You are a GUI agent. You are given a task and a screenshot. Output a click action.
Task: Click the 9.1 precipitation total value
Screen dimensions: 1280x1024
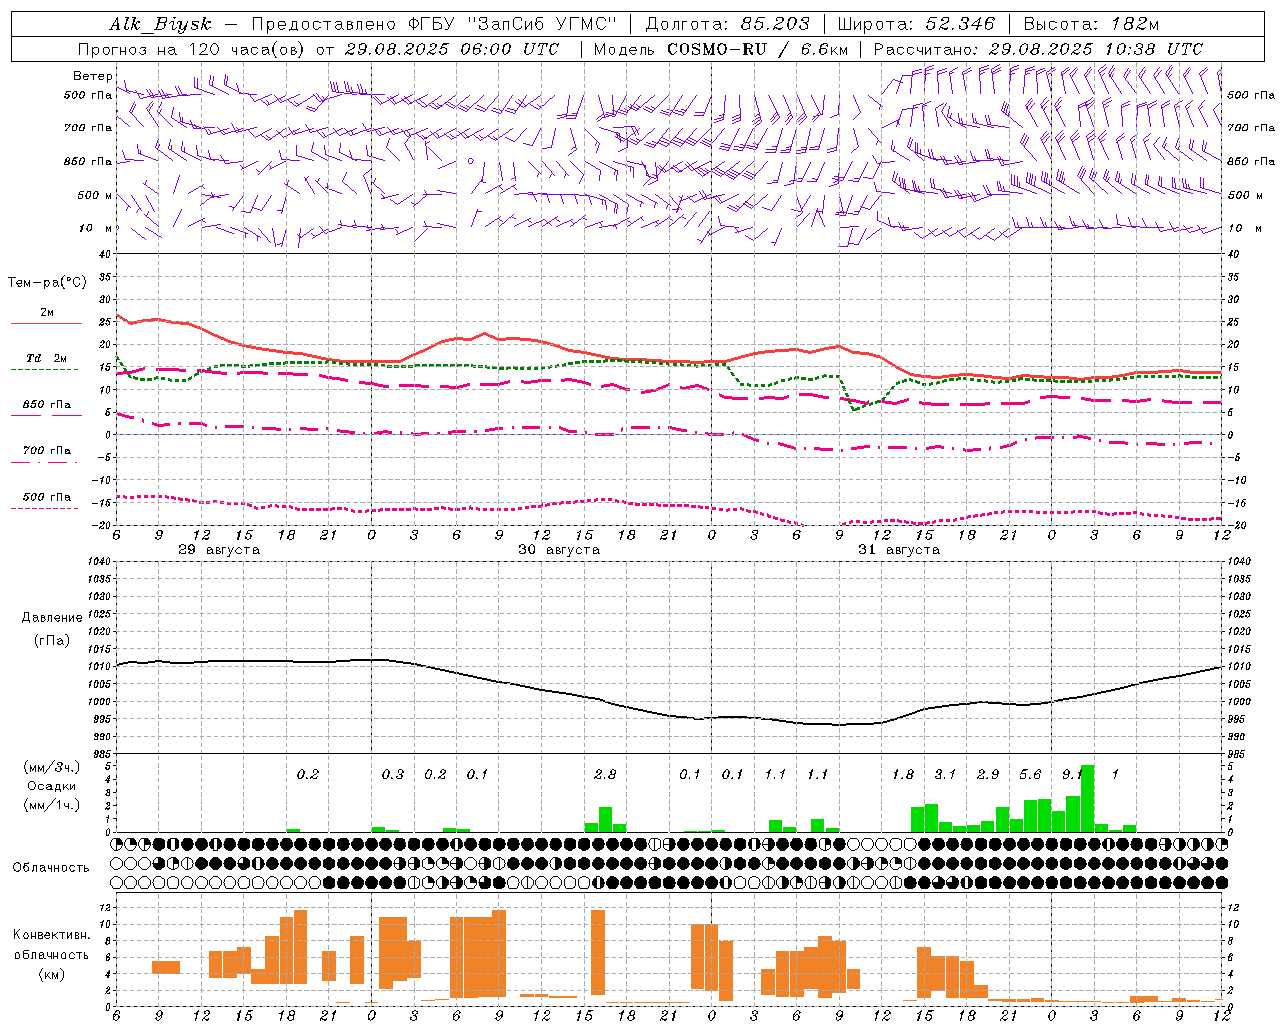(1072, 775)
